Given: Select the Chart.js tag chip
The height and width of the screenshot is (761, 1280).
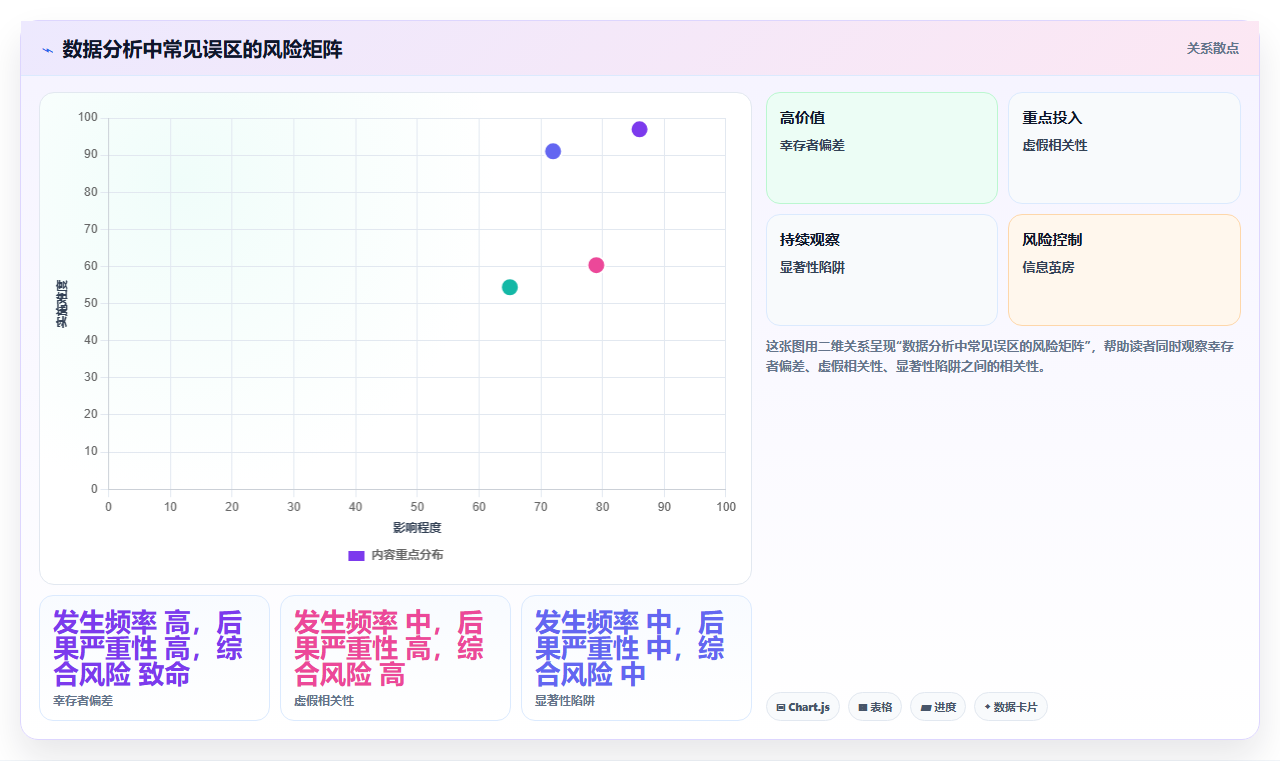Looking at the screenshot, I should click(x=803, y=707).
